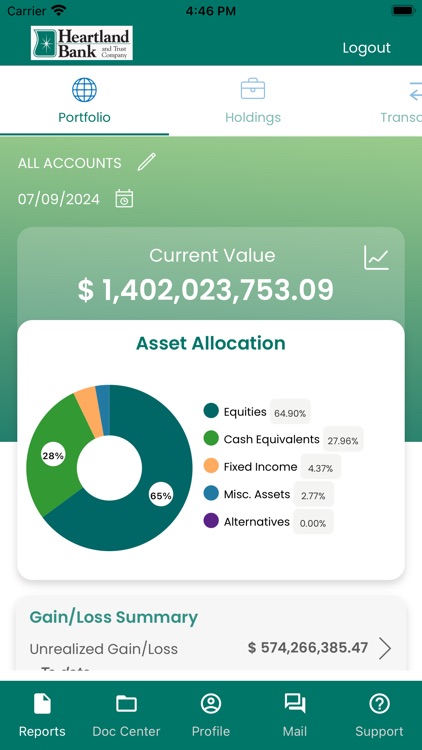
Task: Tap the Wi-Fi status icon
Action: click(x=59, y=10)
